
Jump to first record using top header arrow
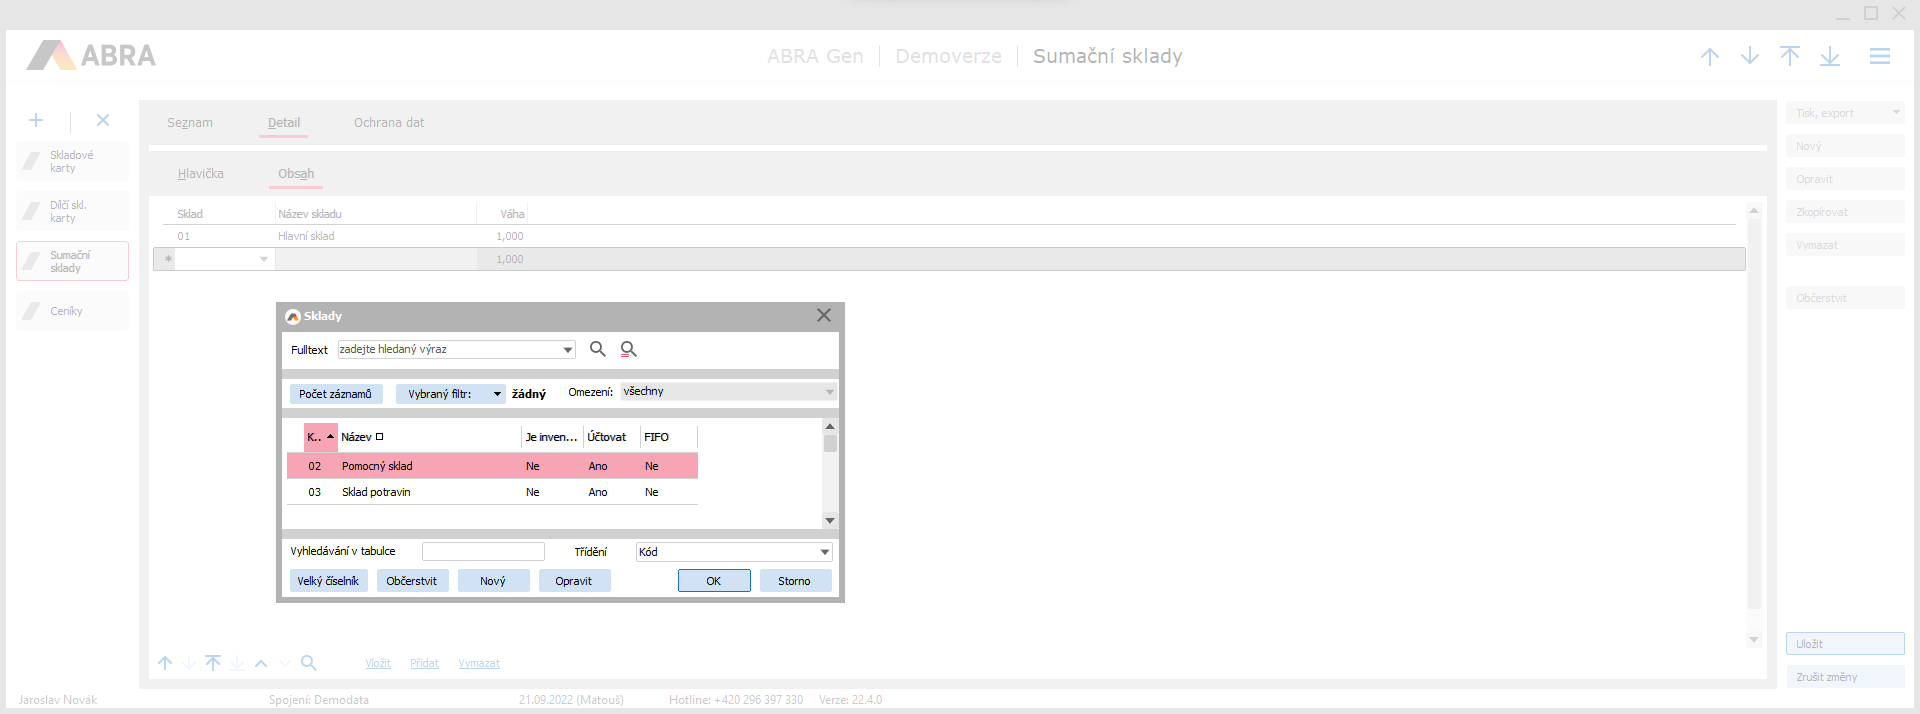[x=1789, y=57]
